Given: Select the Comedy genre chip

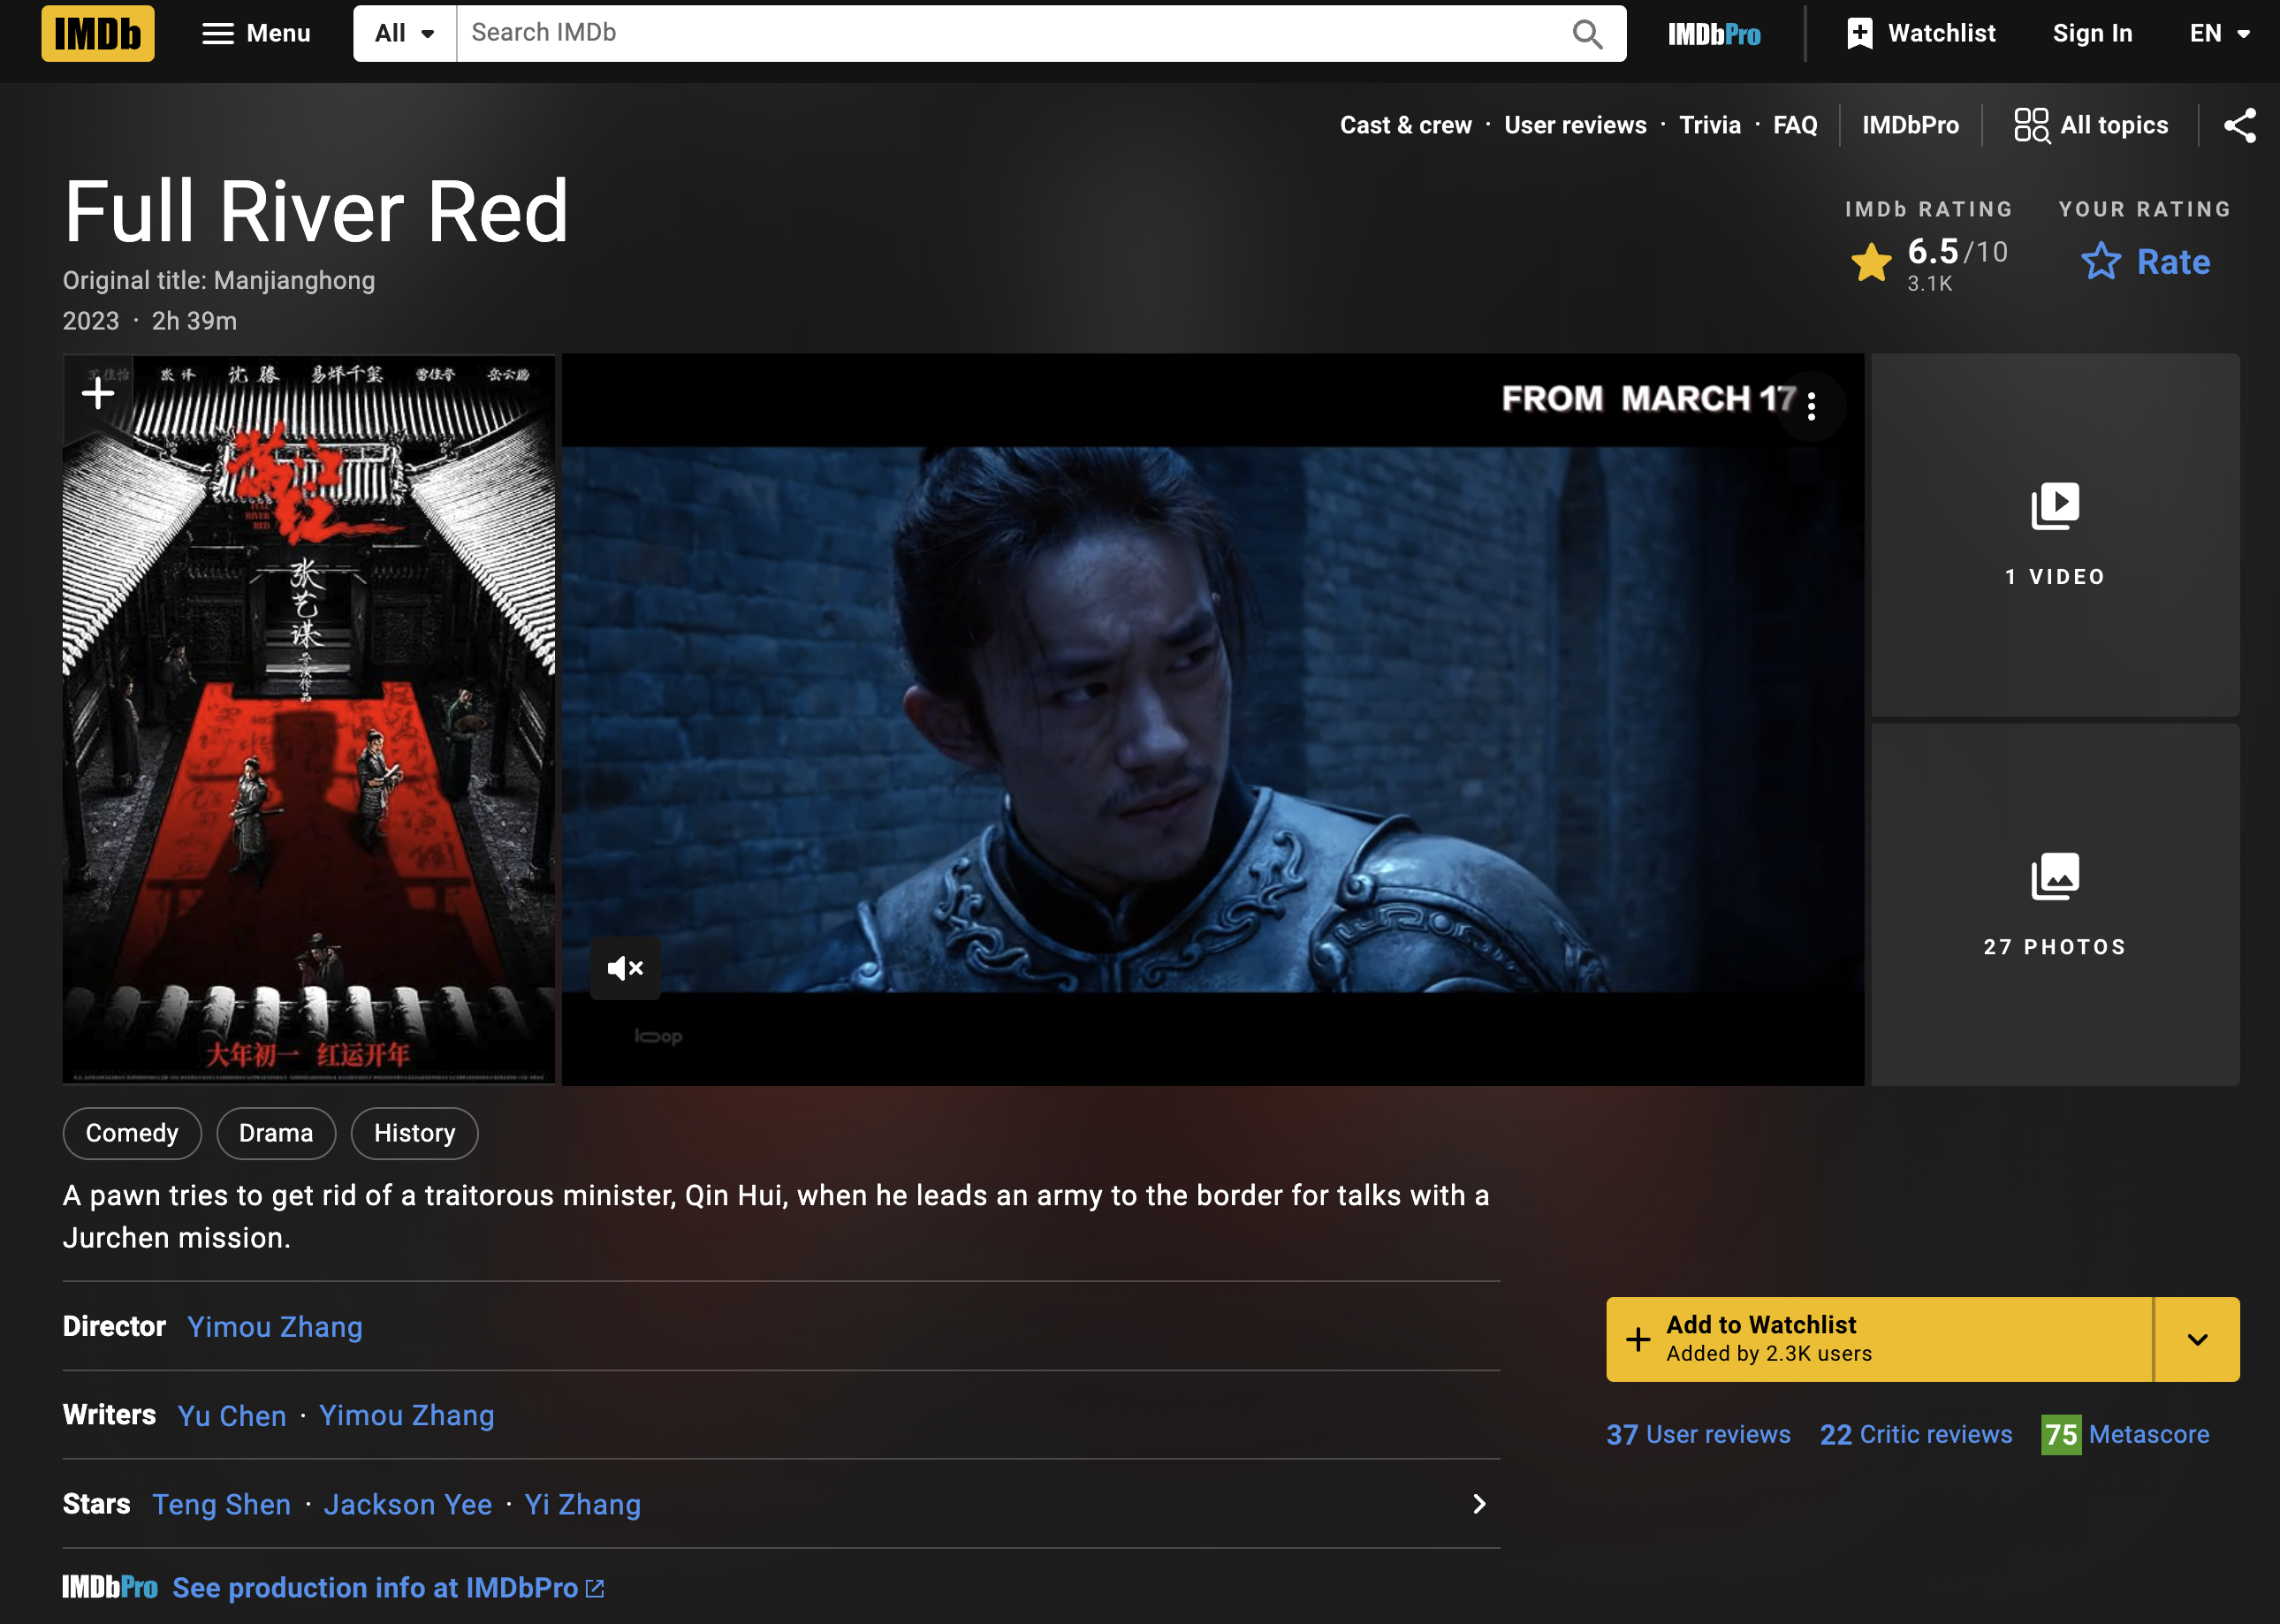Looking at the screenshot, I should 132,1133.
